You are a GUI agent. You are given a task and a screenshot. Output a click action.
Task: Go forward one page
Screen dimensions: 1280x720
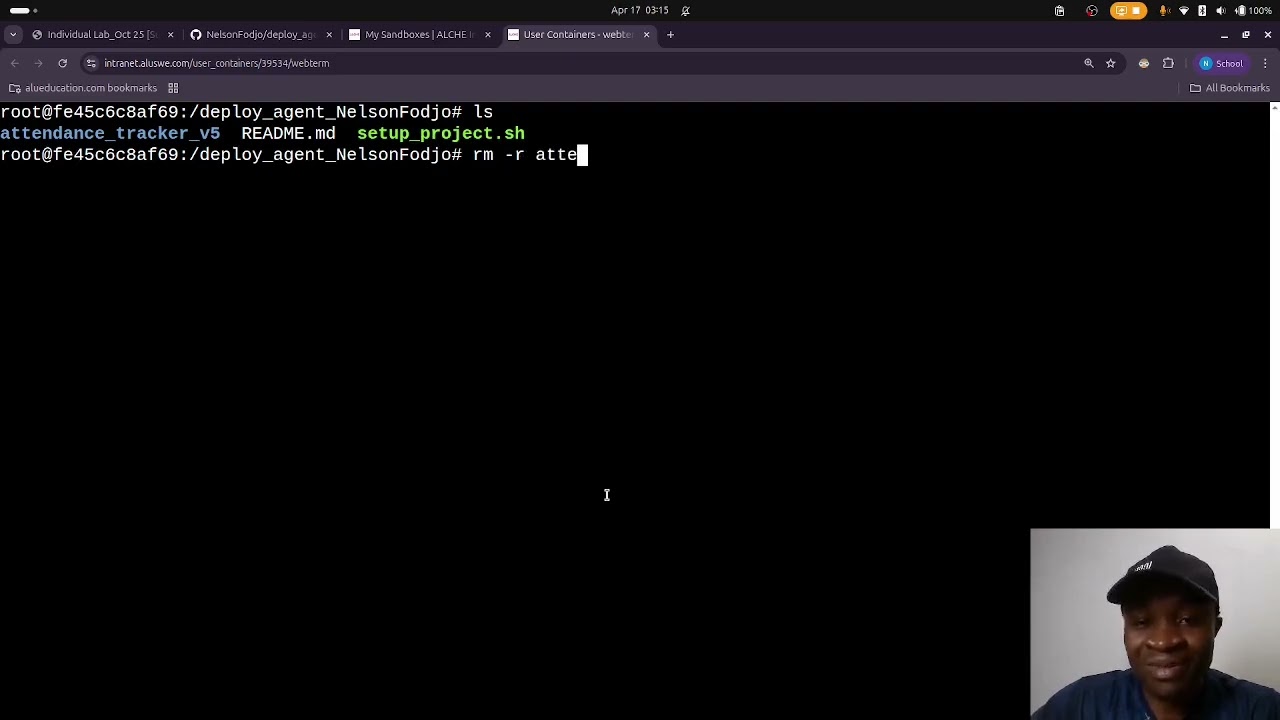point(38,63)
